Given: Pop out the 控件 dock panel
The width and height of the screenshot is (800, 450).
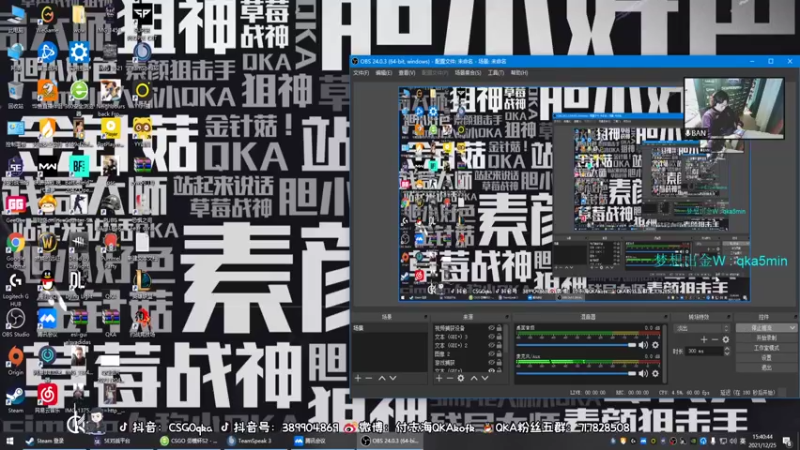Looking at the screenshot, I should click(x=795, y=317).
